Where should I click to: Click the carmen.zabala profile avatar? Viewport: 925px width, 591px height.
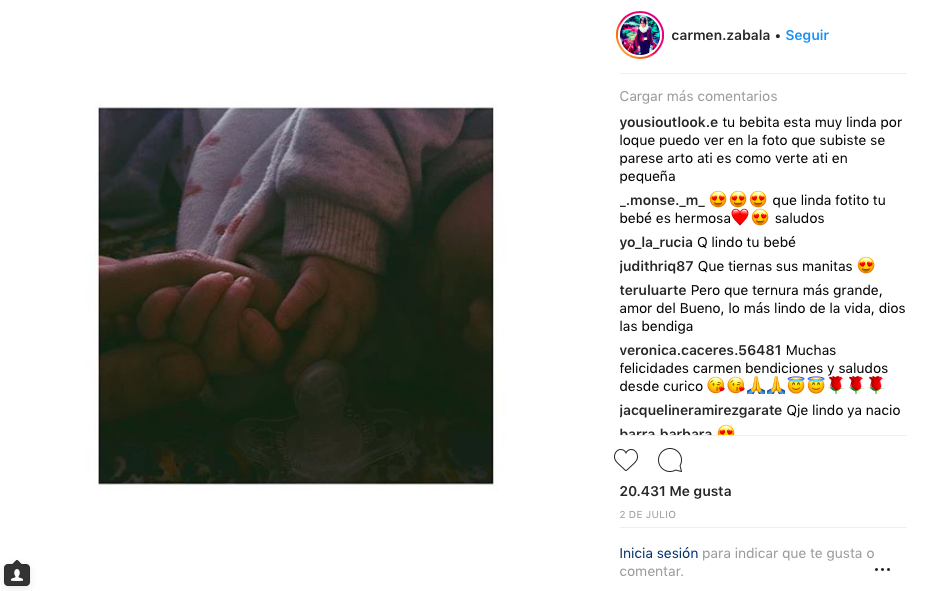point(640,35)
